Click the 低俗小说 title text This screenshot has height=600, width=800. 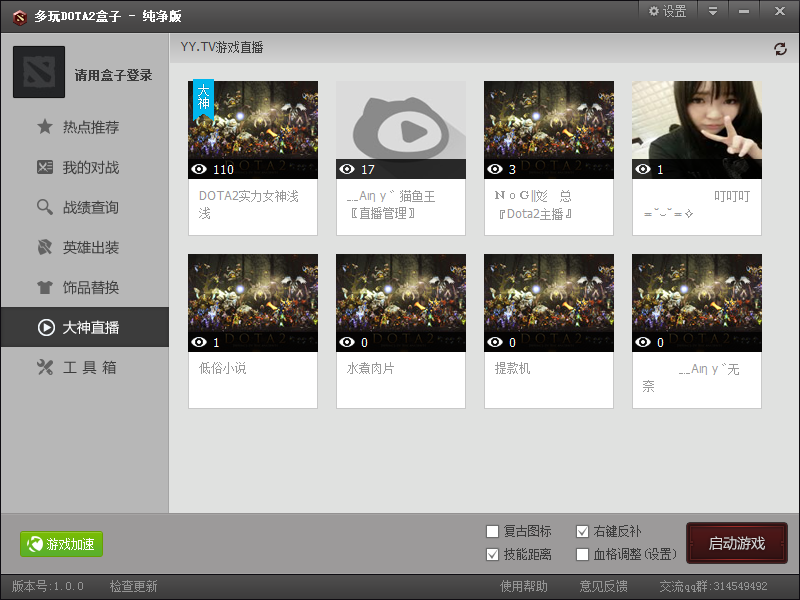click(222, 368)
